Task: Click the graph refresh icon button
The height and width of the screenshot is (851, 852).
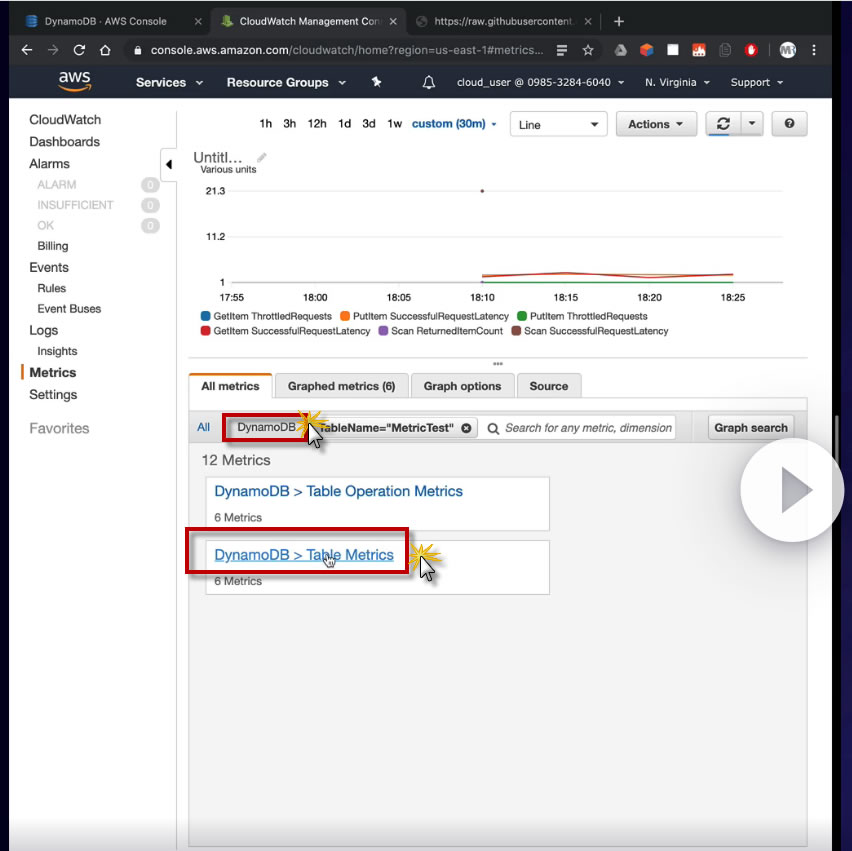Action: 723,124
